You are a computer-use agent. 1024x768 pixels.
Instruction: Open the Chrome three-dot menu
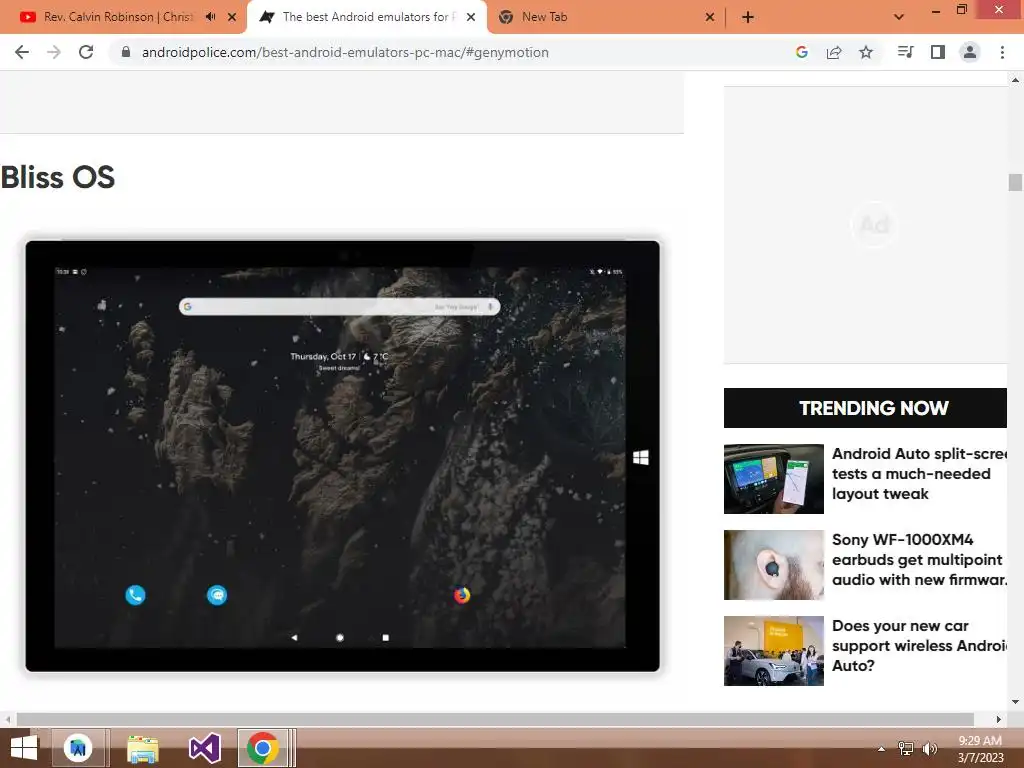(x=1002, y=52)
